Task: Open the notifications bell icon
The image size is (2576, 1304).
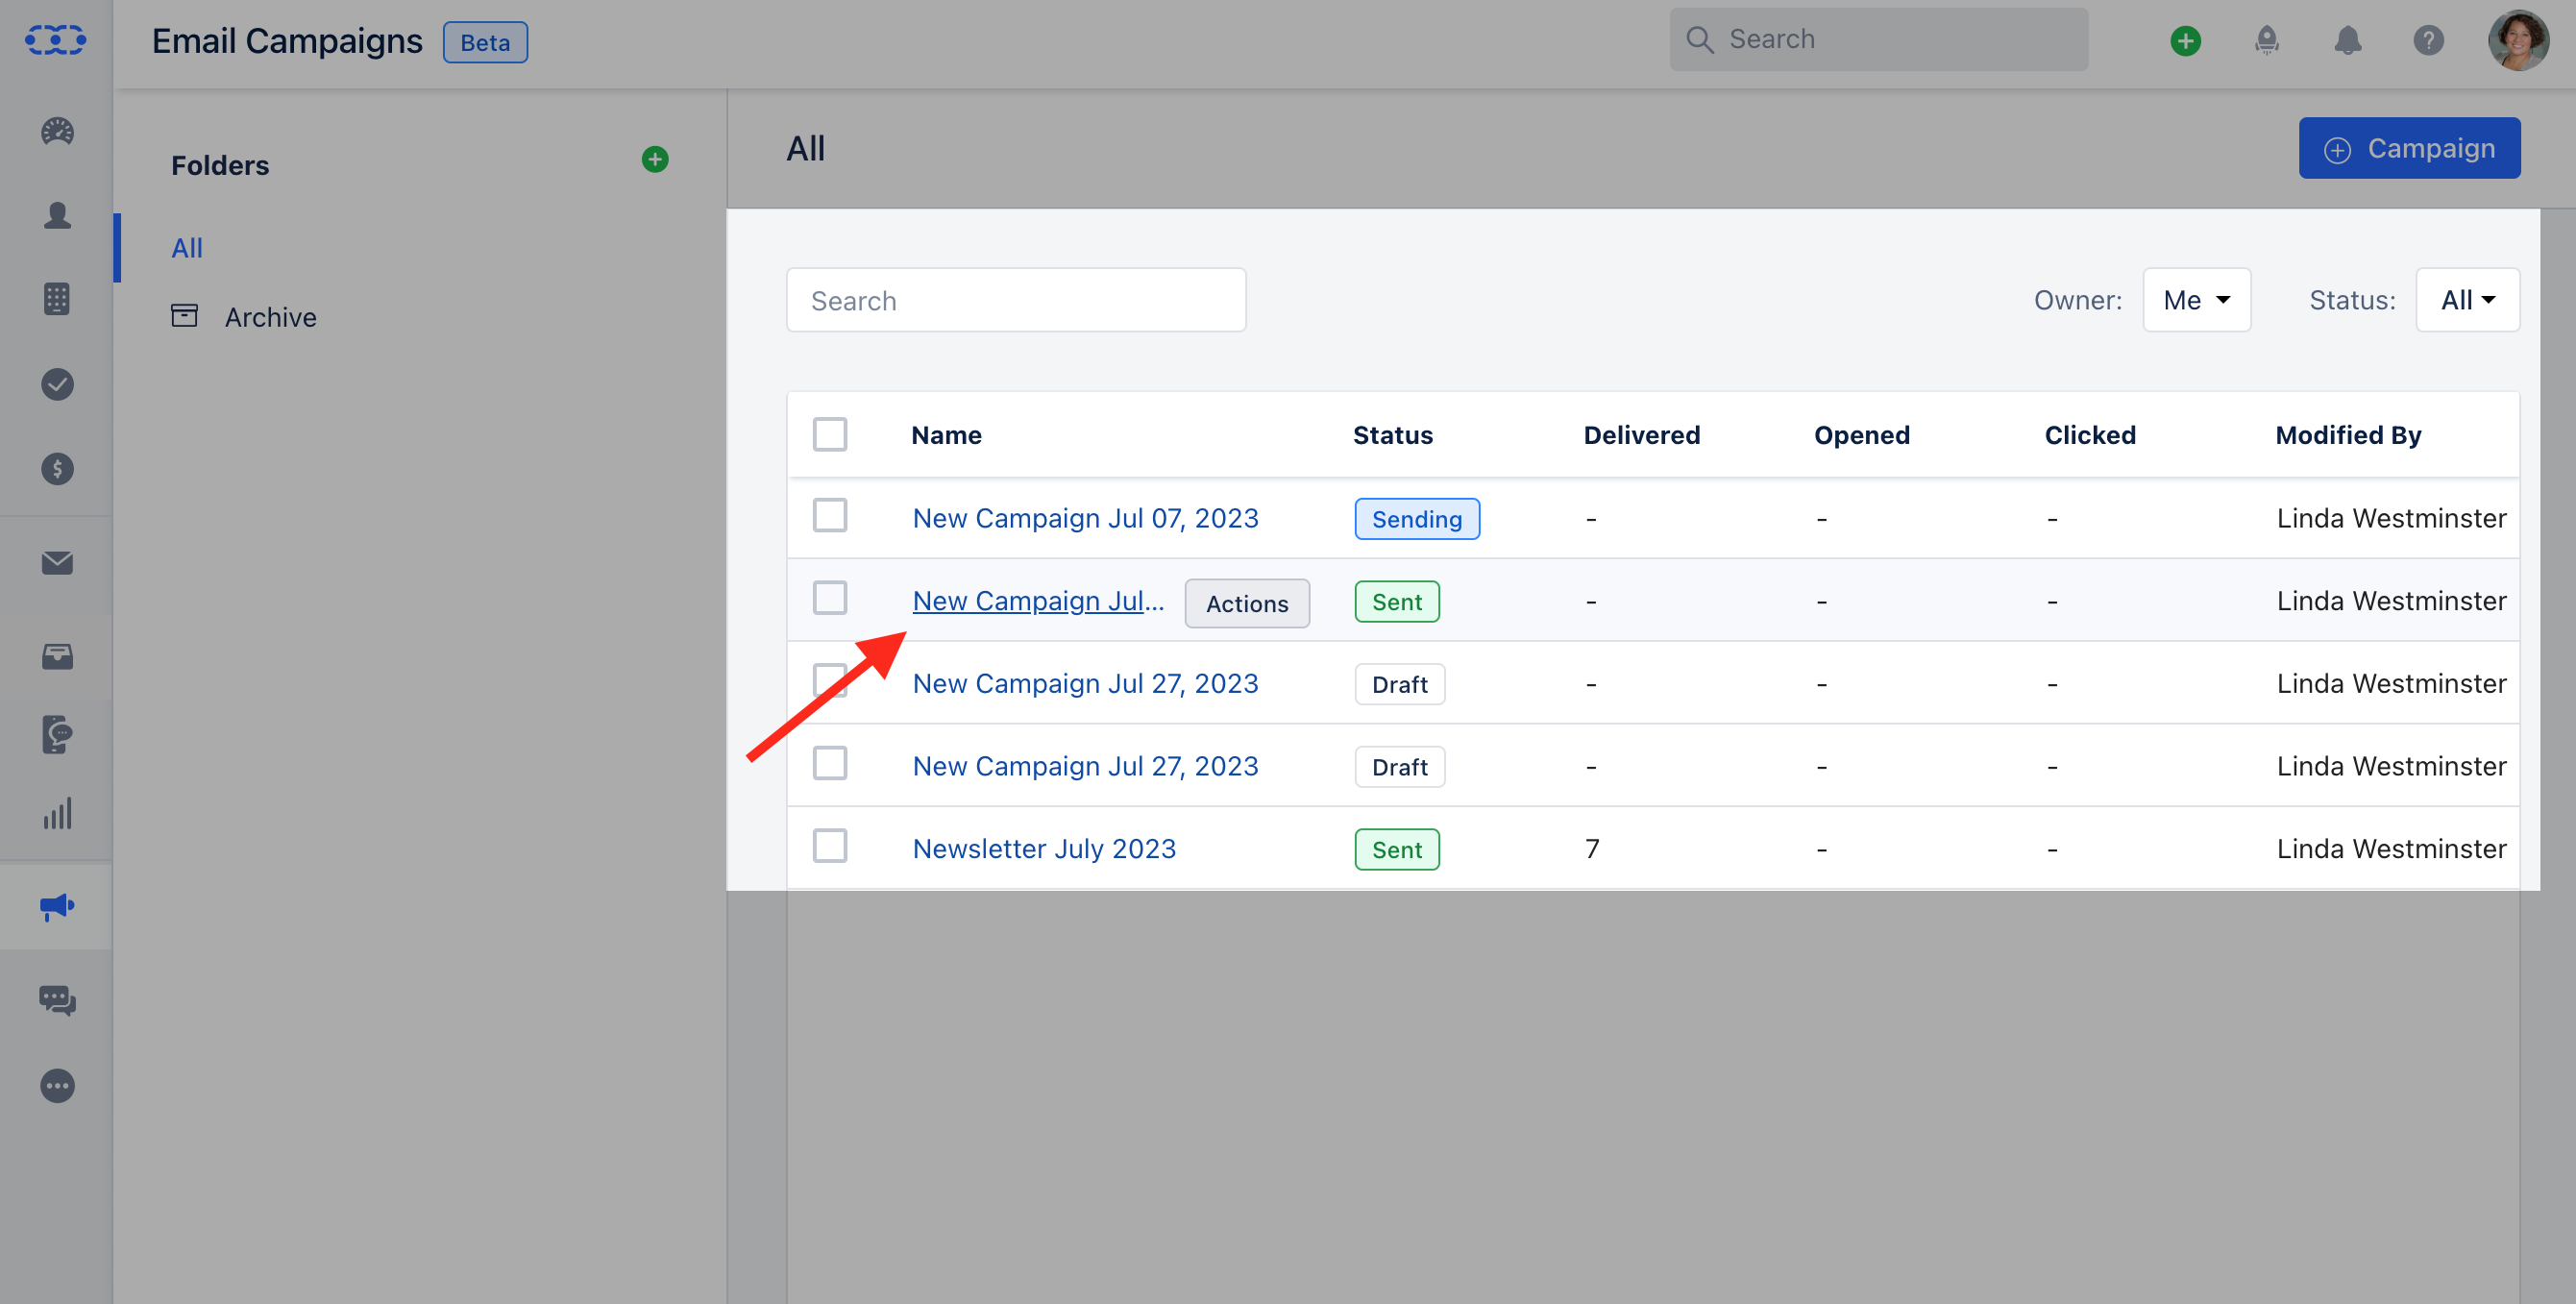Action: click(2347, 40)
